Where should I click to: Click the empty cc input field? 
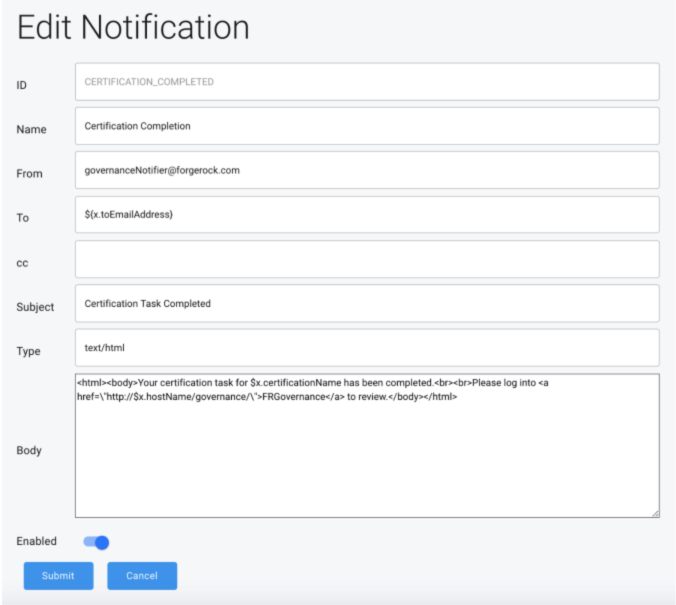pyautogui.click(x=366, y=259)
